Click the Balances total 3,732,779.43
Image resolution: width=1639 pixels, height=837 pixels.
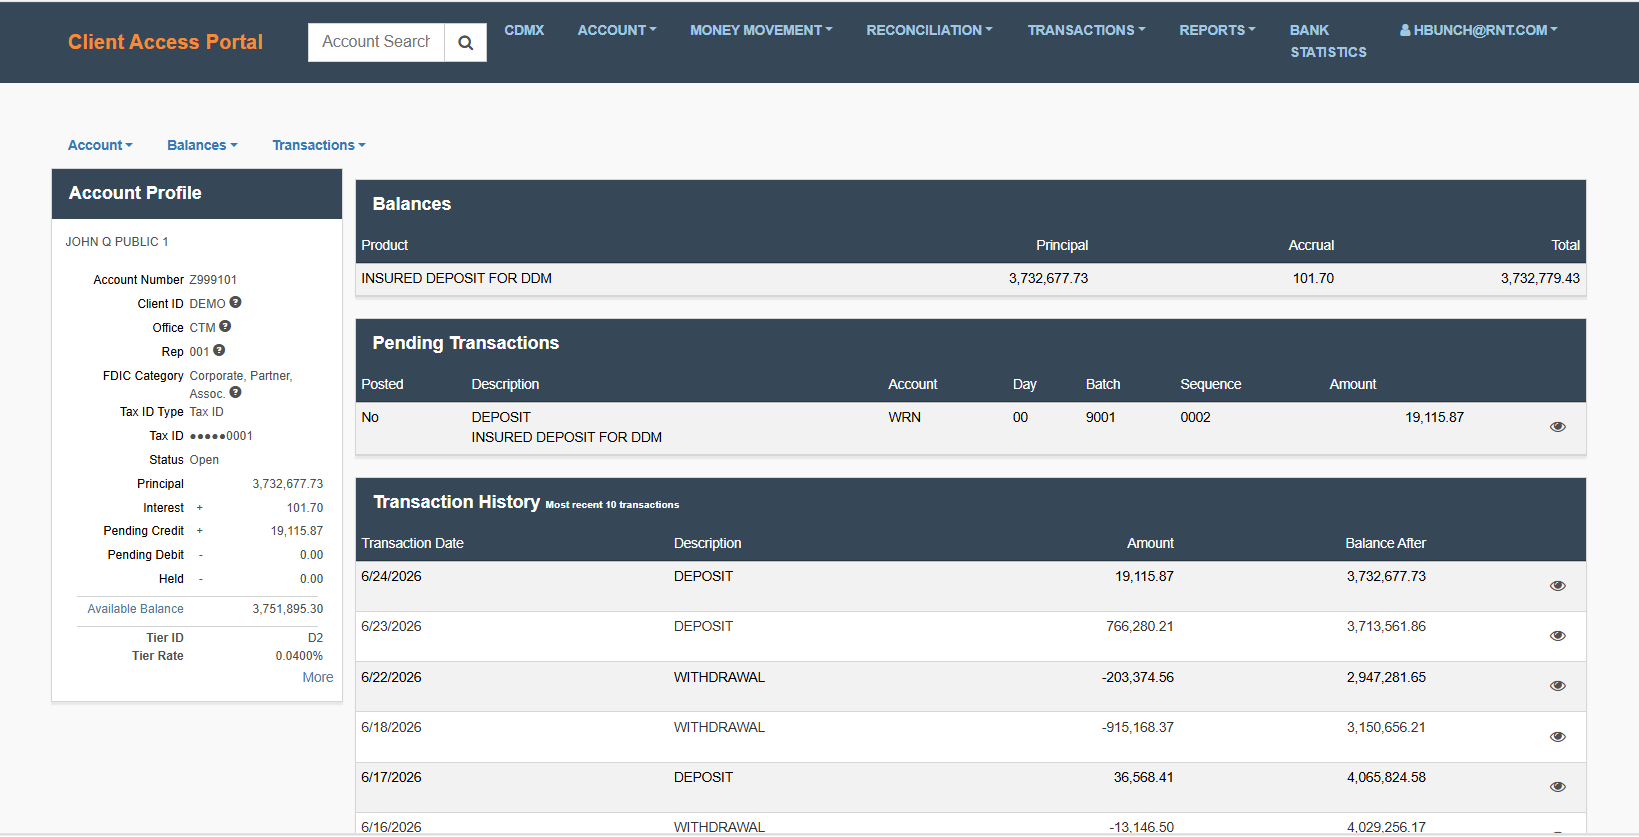coord(1540,279)
